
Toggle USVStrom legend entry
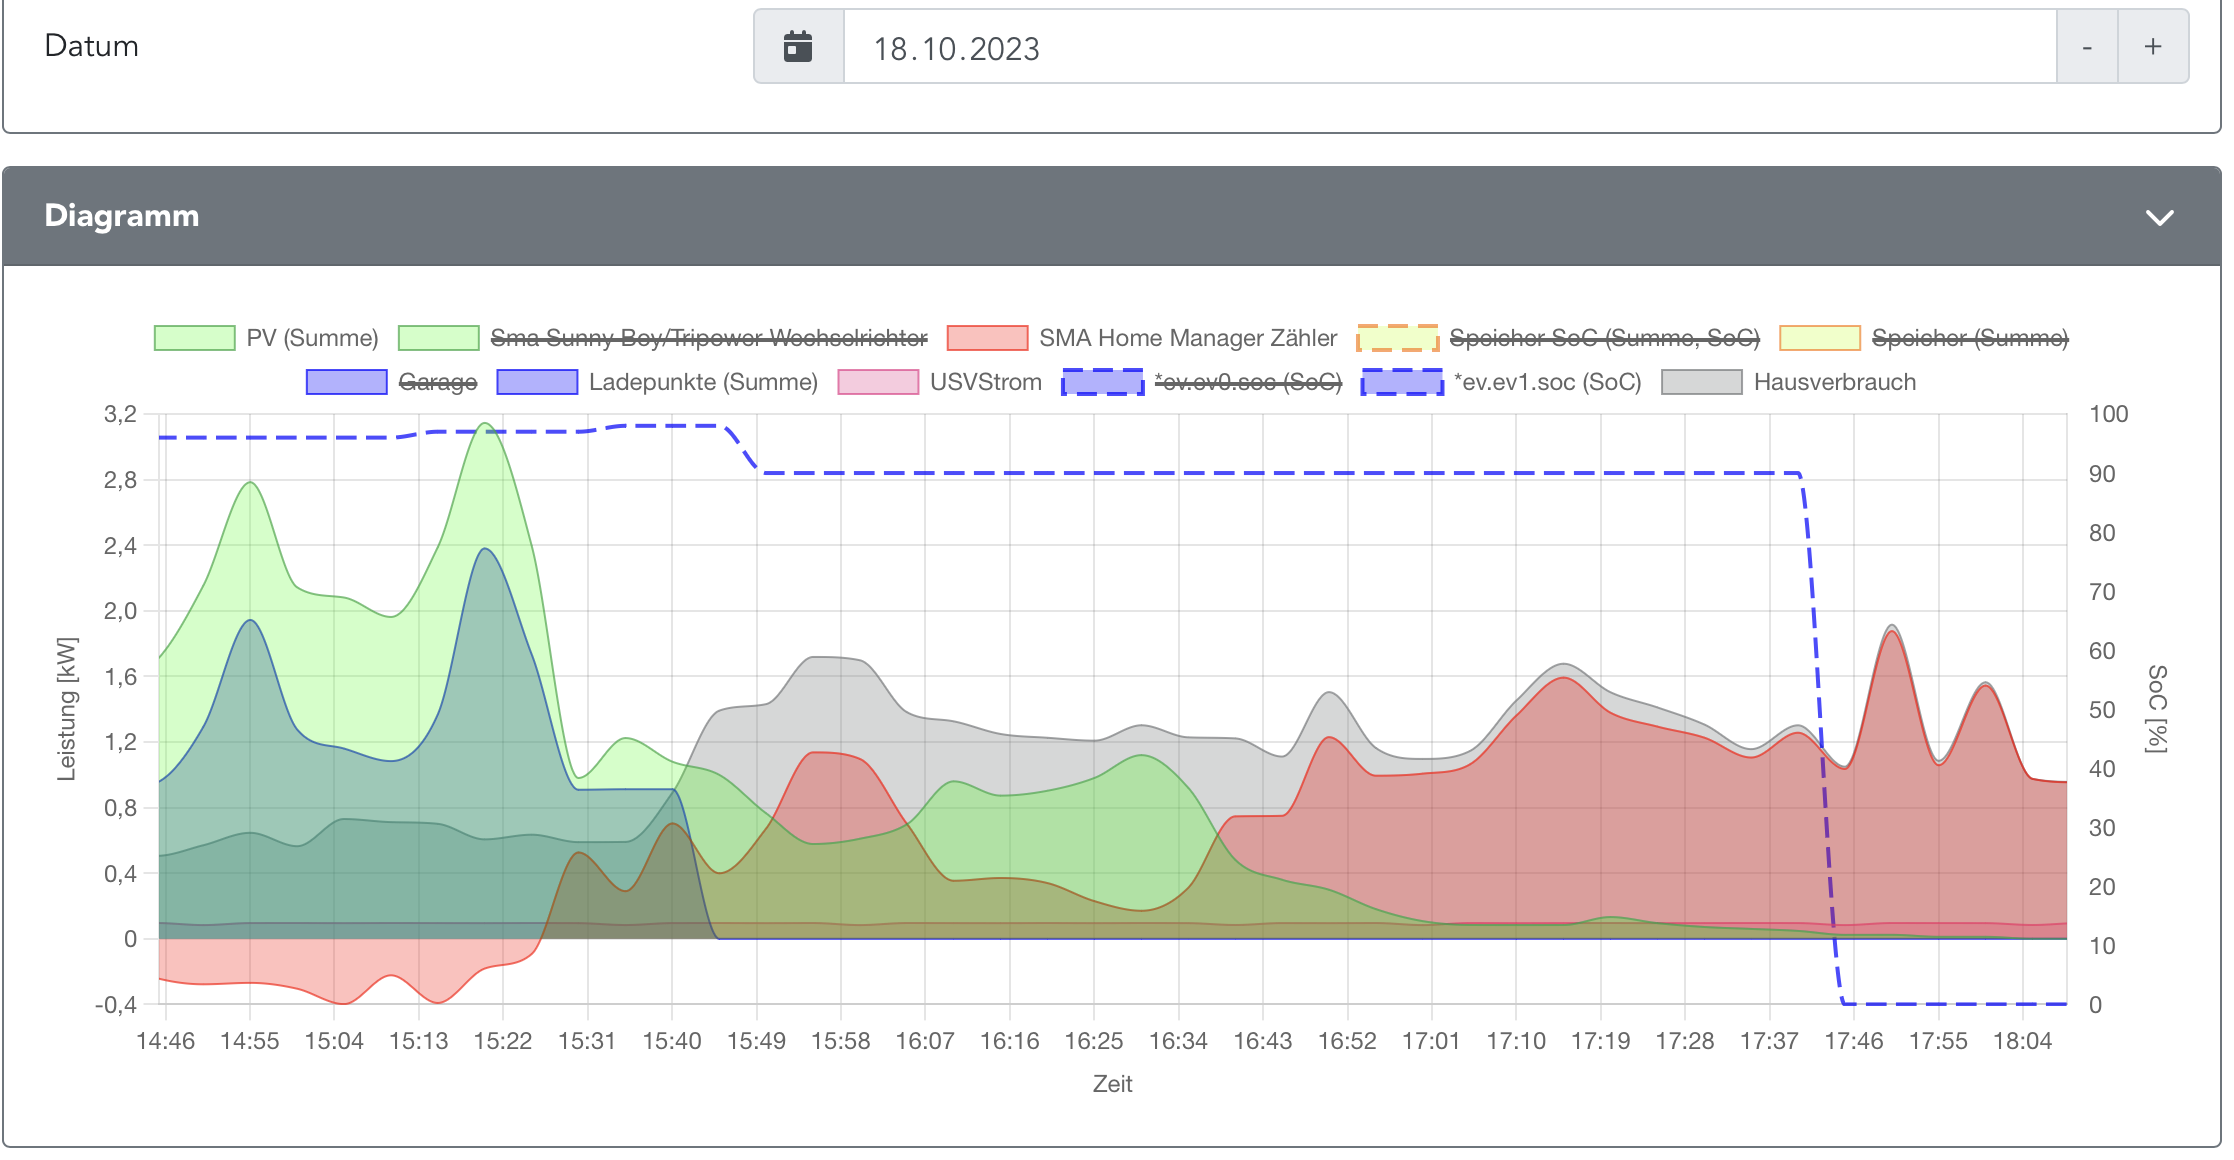pyautogui.click(x=985, y=382)
